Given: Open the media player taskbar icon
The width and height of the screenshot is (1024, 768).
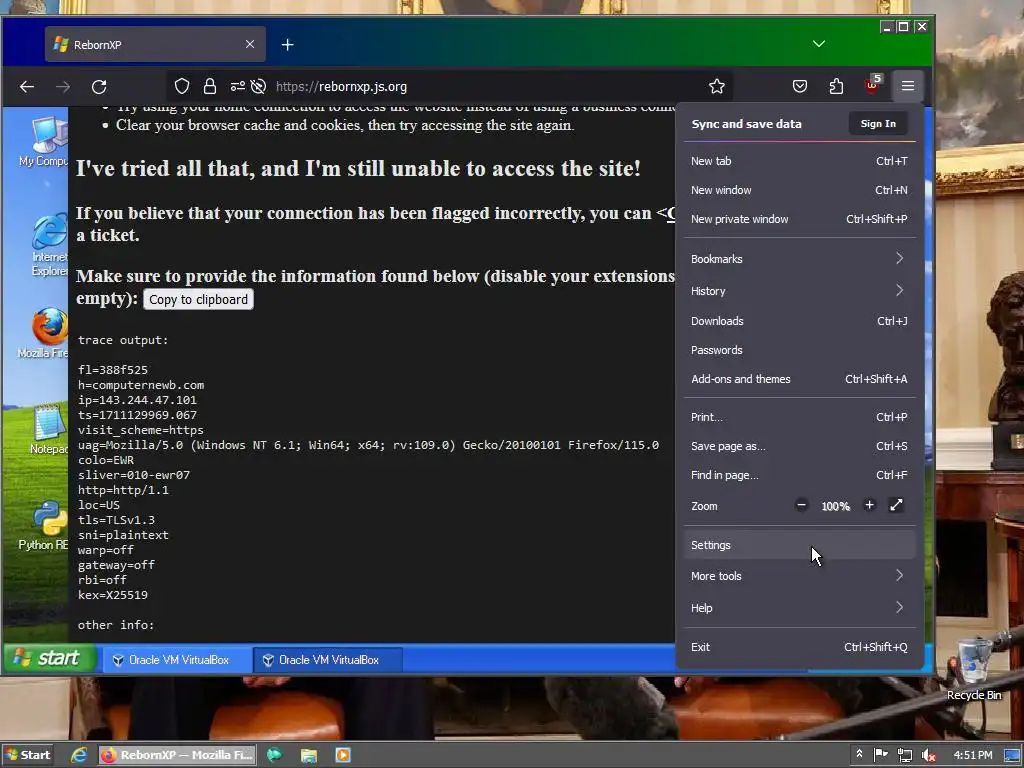Looking at the screenshot, I should click(342, 755).
